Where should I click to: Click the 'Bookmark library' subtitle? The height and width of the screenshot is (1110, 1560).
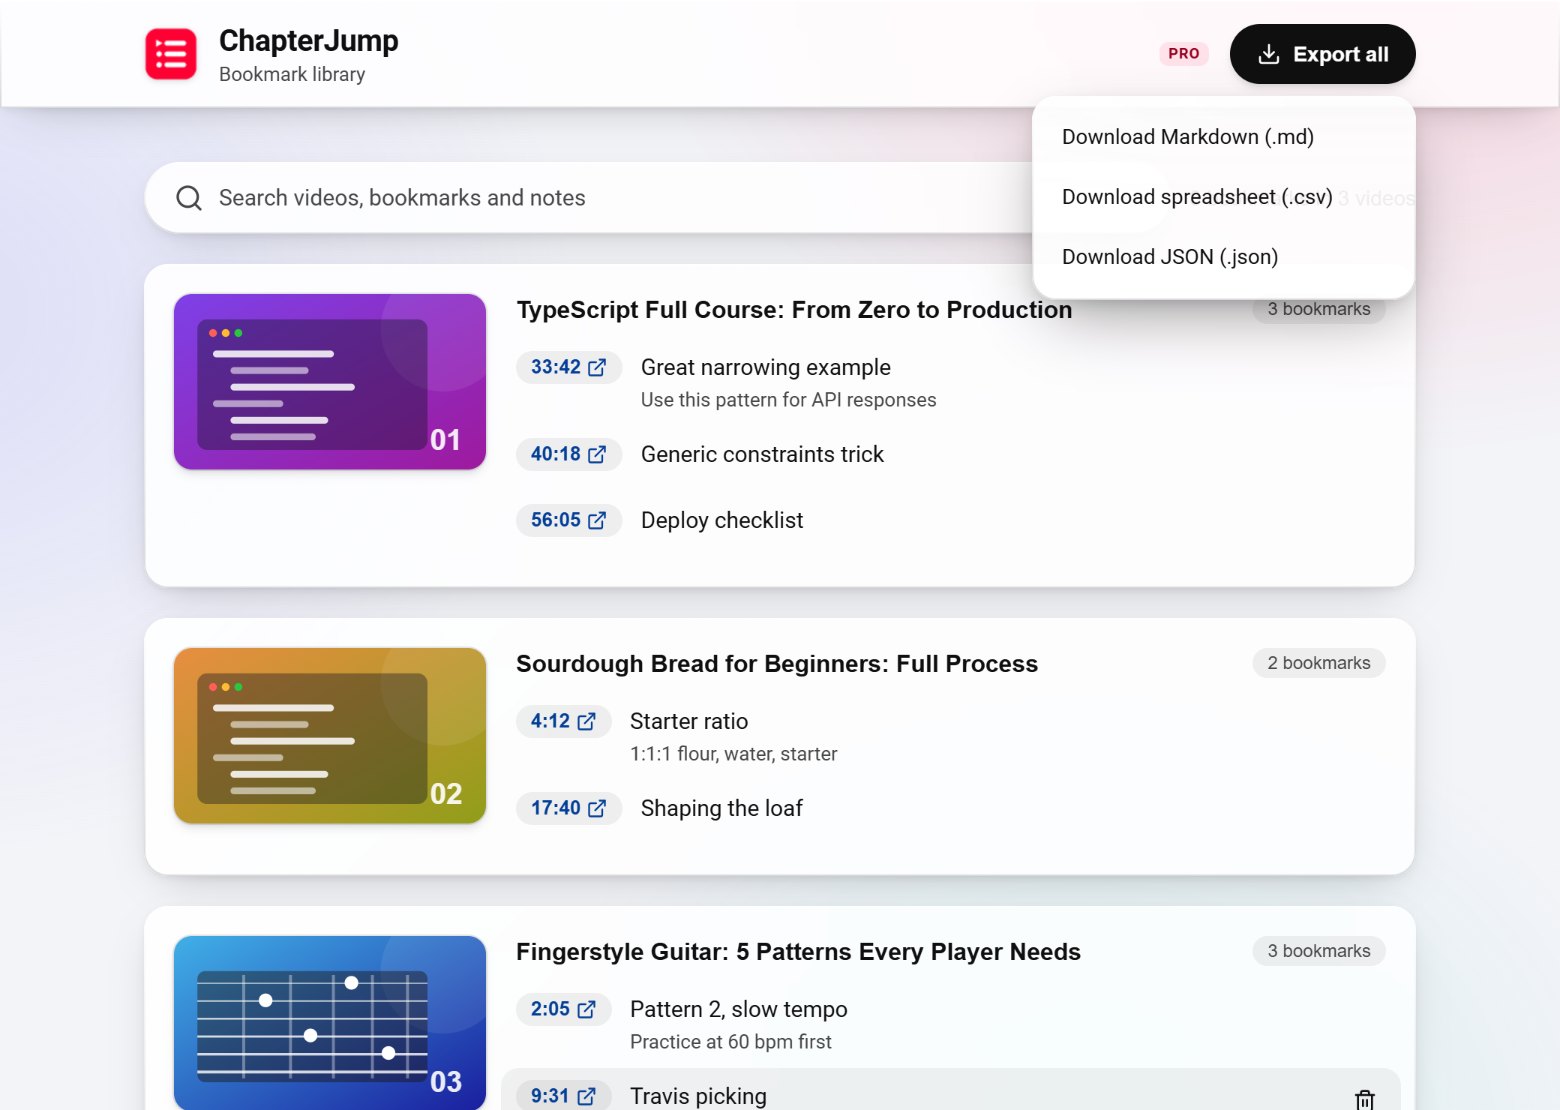(x=292, y=74)
